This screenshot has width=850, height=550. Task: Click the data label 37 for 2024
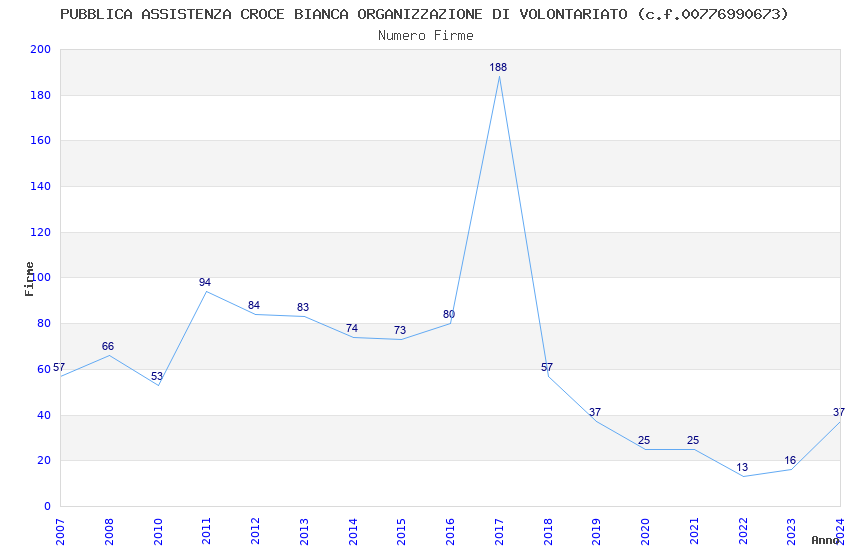pyautogui.click(x=839, y=412)
